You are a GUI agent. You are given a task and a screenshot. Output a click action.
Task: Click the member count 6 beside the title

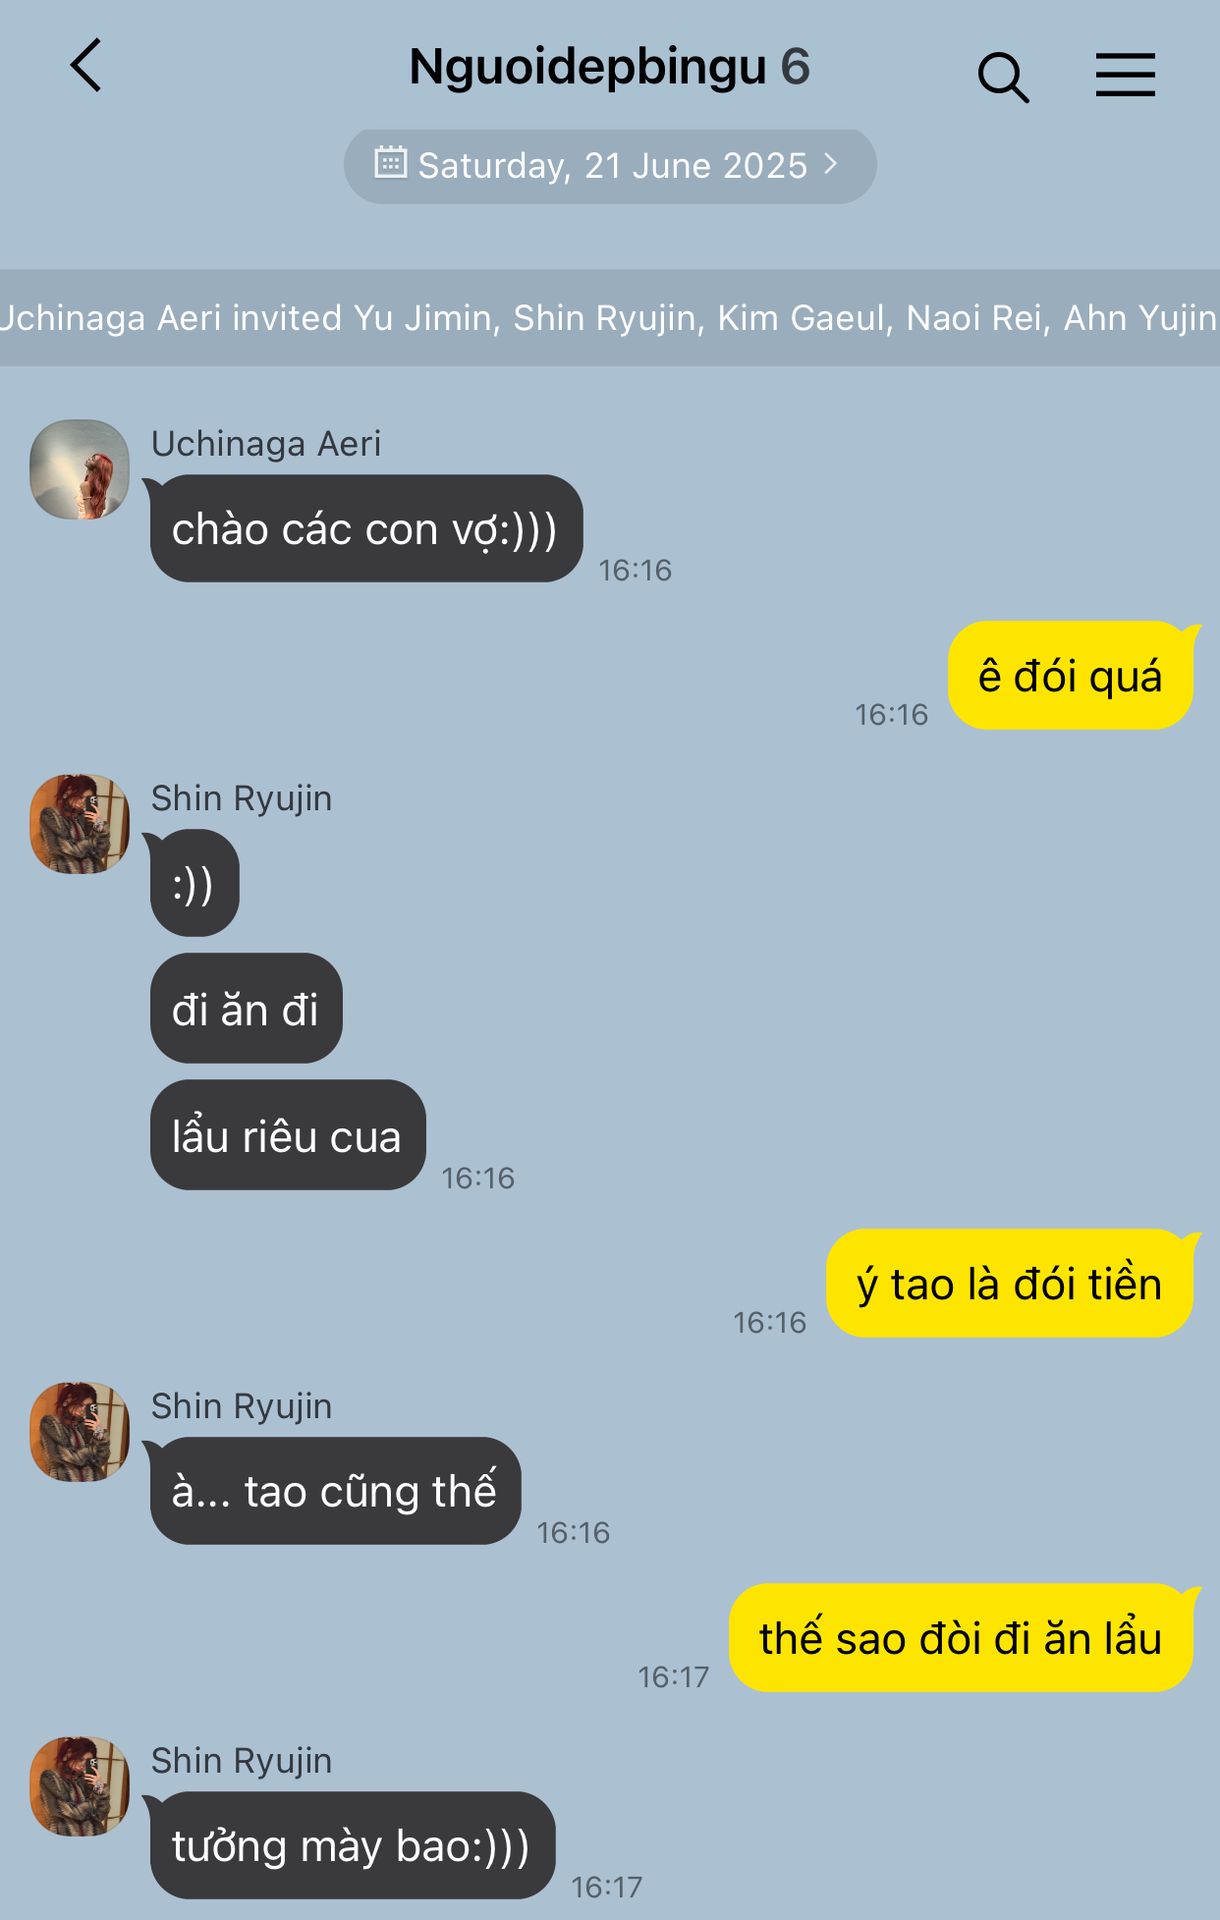(x=795, y=67)
